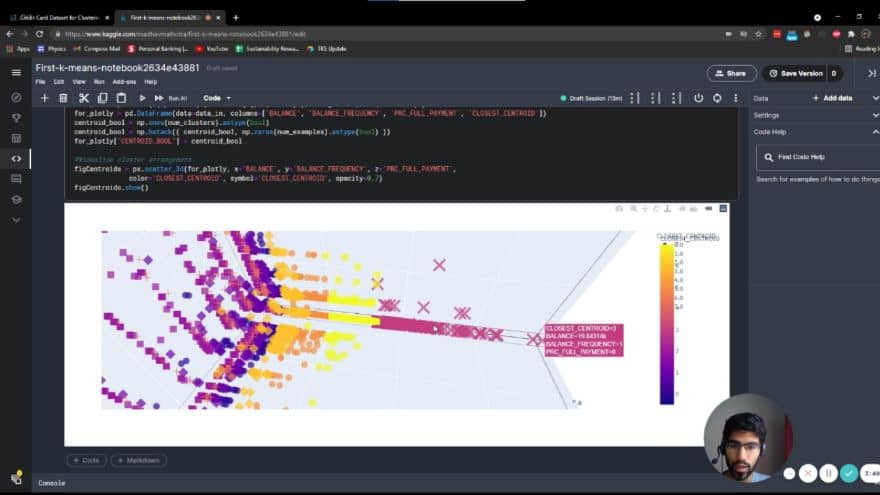Expand the Settings section chevron
880x495 pixels.
point(875,115)
